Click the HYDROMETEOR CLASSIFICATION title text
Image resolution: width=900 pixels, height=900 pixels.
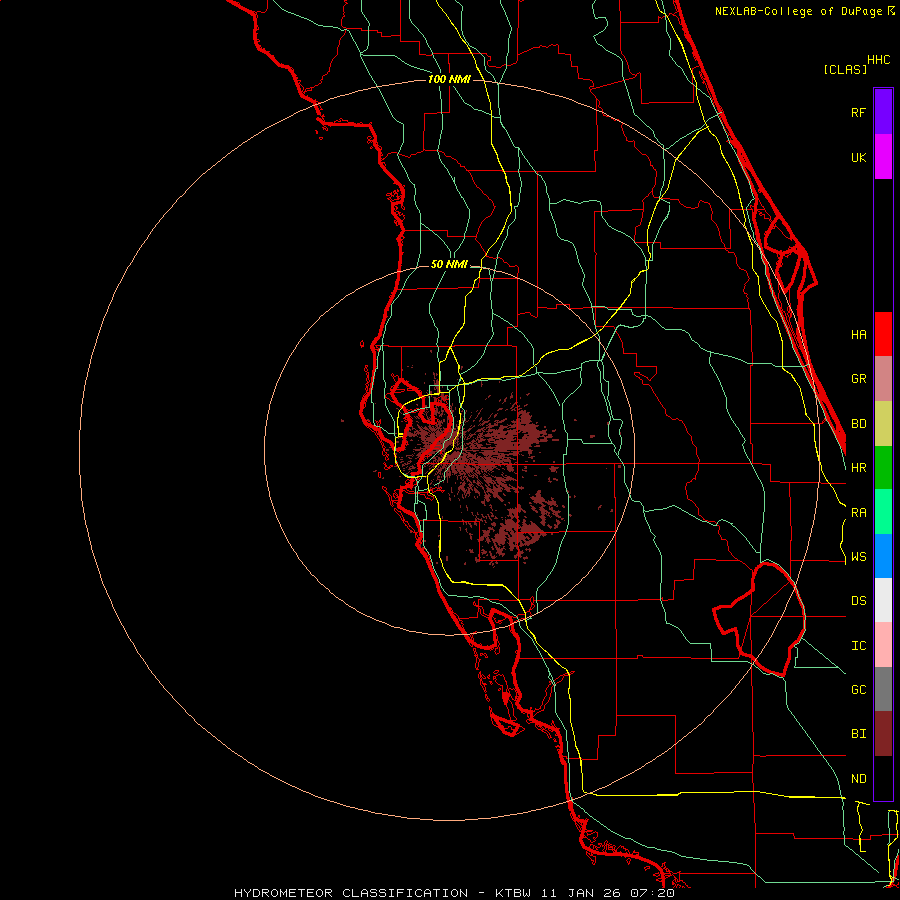(351, 893)
